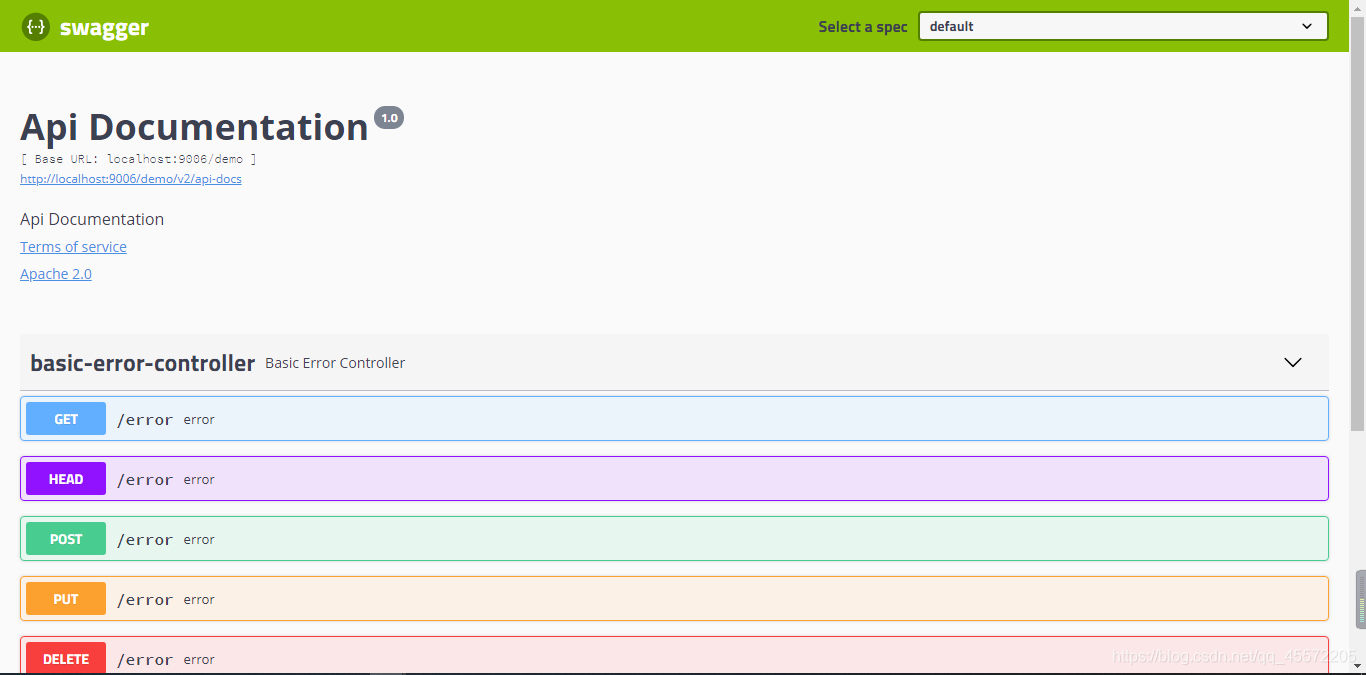Select the basic-error-controller heading
The height and width of the screenshot is (675, 1366).
(x=142, y=363)
